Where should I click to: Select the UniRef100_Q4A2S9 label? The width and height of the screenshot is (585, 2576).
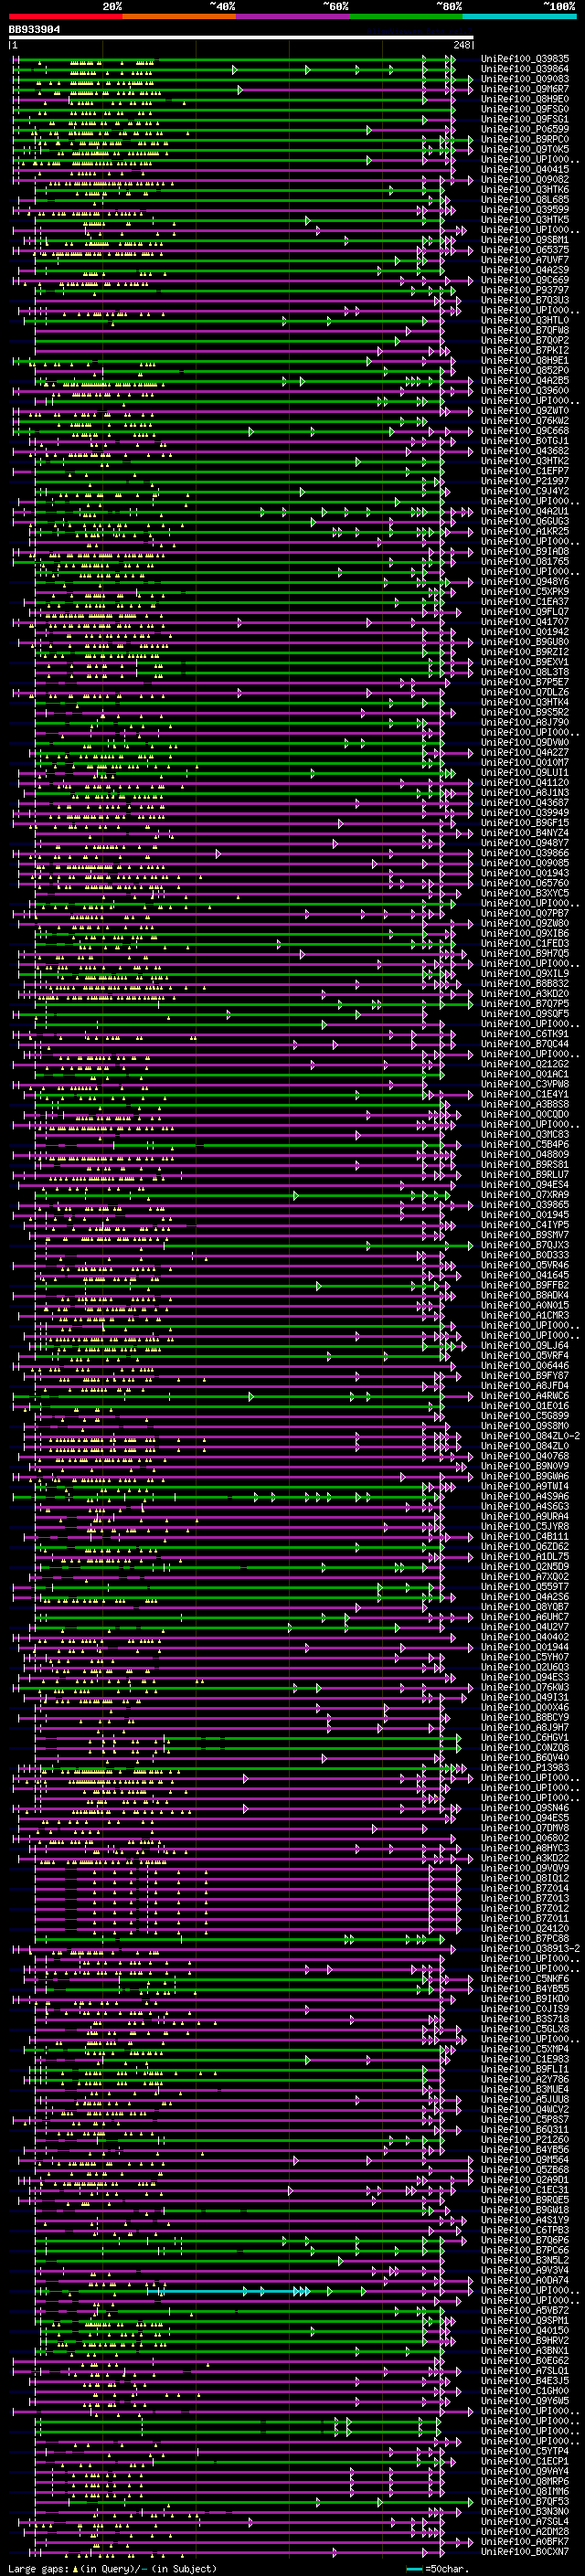point(525,270)
